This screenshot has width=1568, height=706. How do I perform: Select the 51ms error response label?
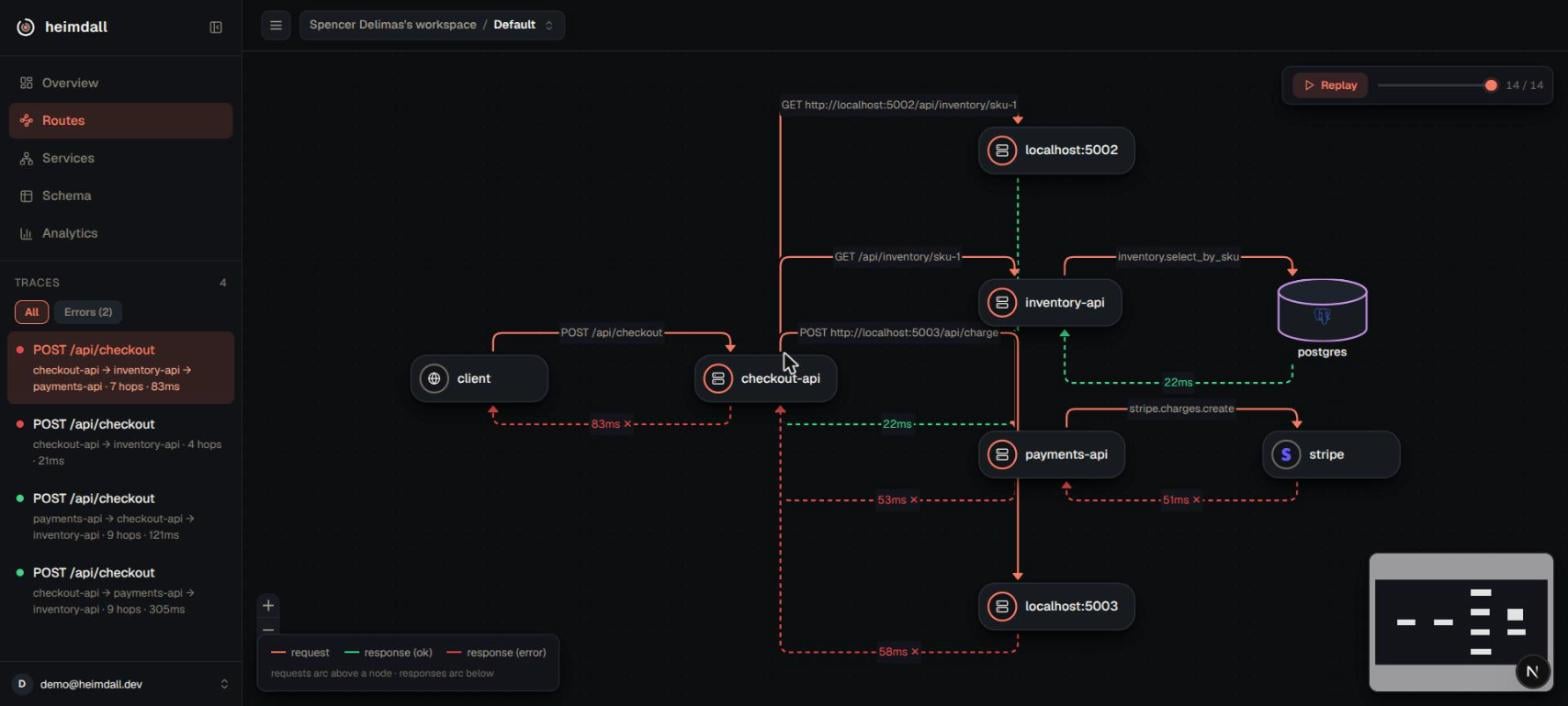1181,500
